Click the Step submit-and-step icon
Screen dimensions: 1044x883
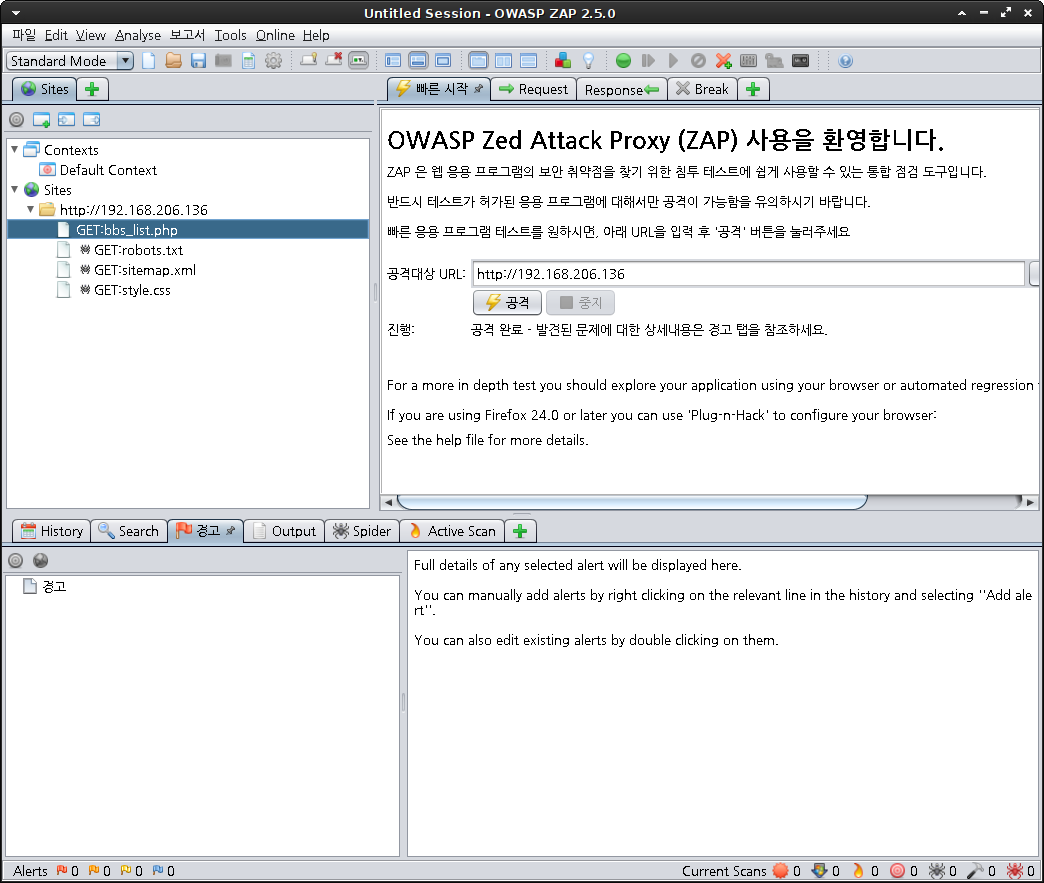click(x=648, y=61)
